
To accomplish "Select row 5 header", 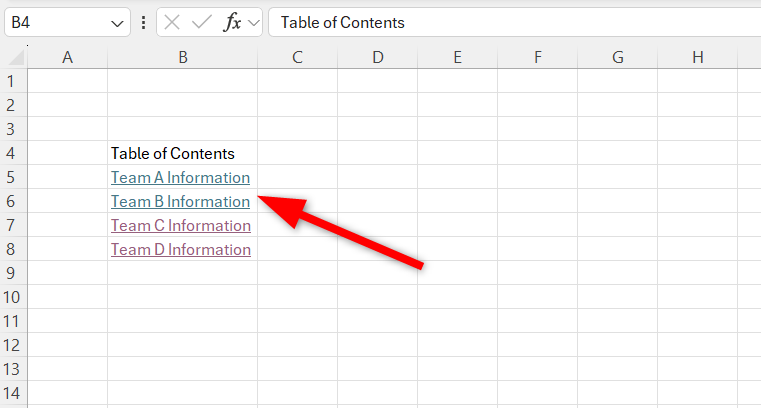I will pyautogui.click(x=13, y=178).
